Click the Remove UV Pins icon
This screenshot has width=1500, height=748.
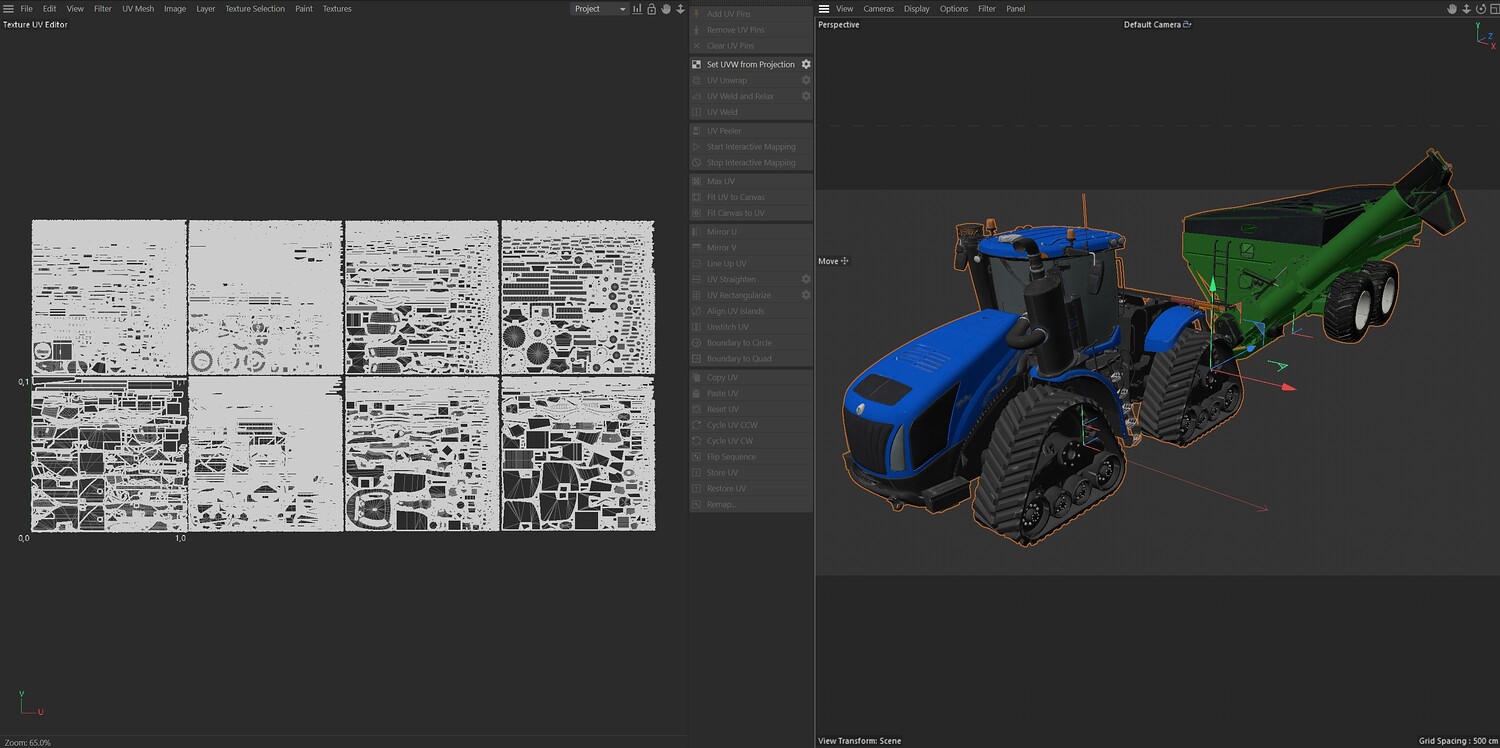(x=697, y=30)
